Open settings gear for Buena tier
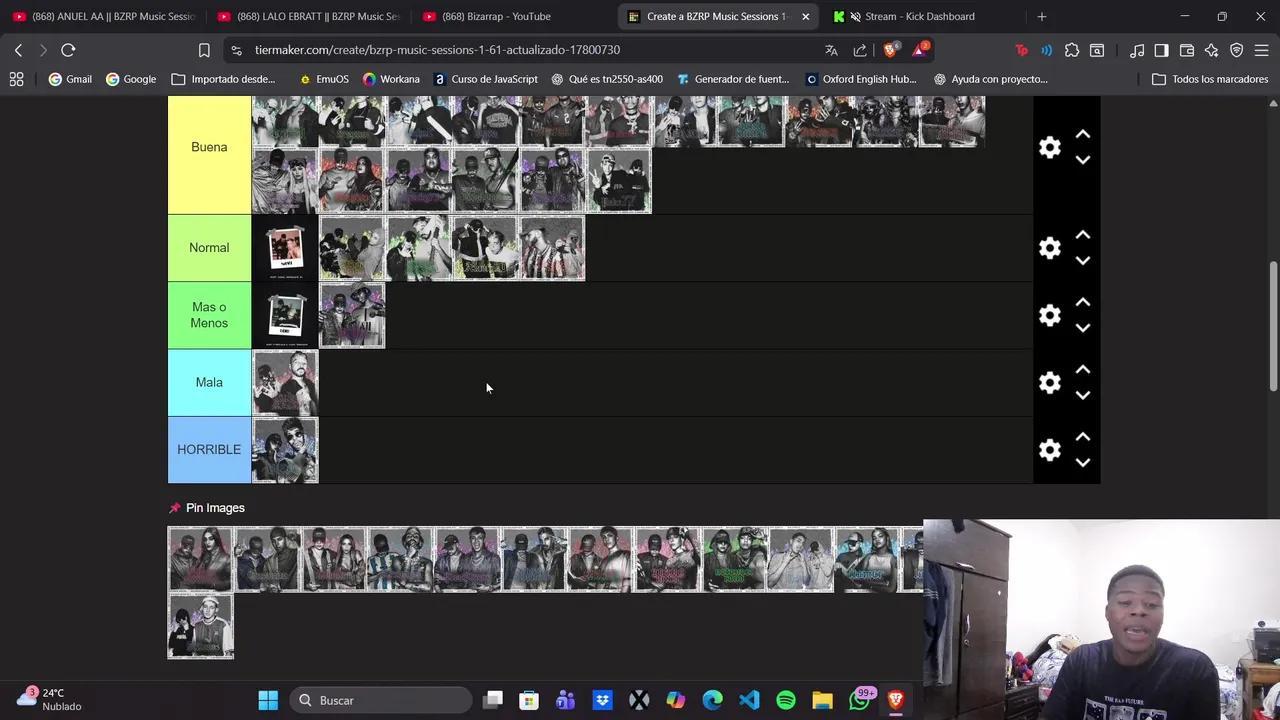The width and height of the screenshot is (1280, 720). [1049, 147]
